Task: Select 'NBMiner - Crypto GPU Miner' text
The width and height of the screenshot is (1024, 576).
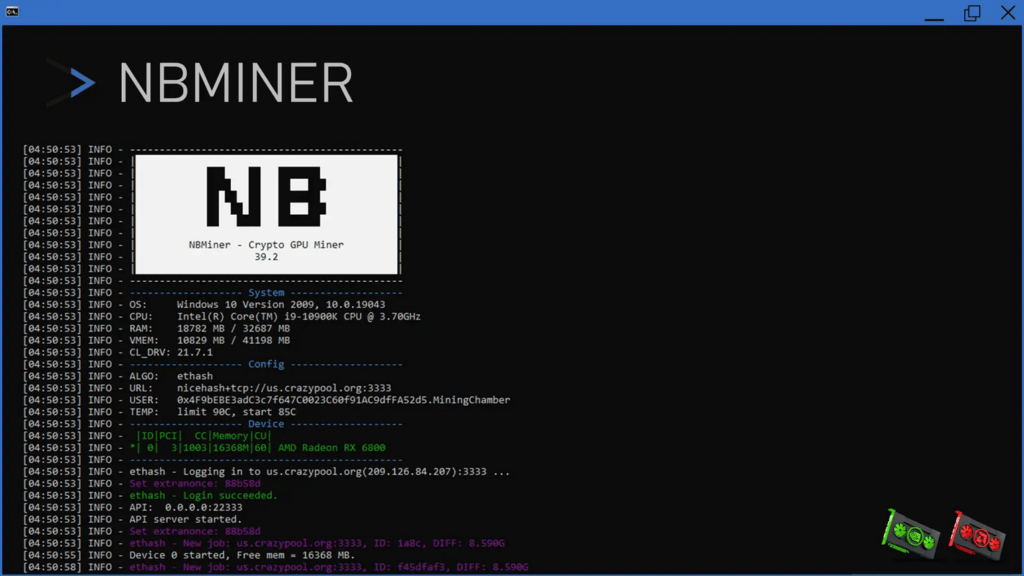Action: click(266, 245)
